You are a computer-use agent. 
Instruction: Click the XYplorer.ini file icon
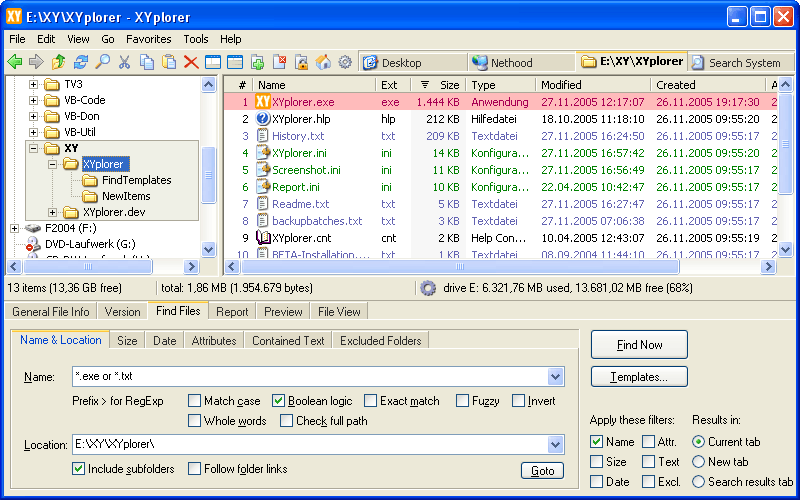[x=262, y=153]
